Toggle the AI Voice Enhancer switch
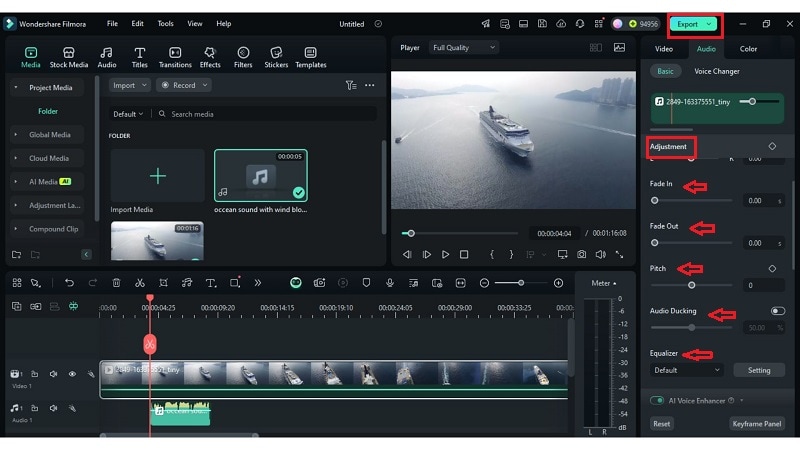The height and width of the screenshot is (450, 800). pos(657,401)
